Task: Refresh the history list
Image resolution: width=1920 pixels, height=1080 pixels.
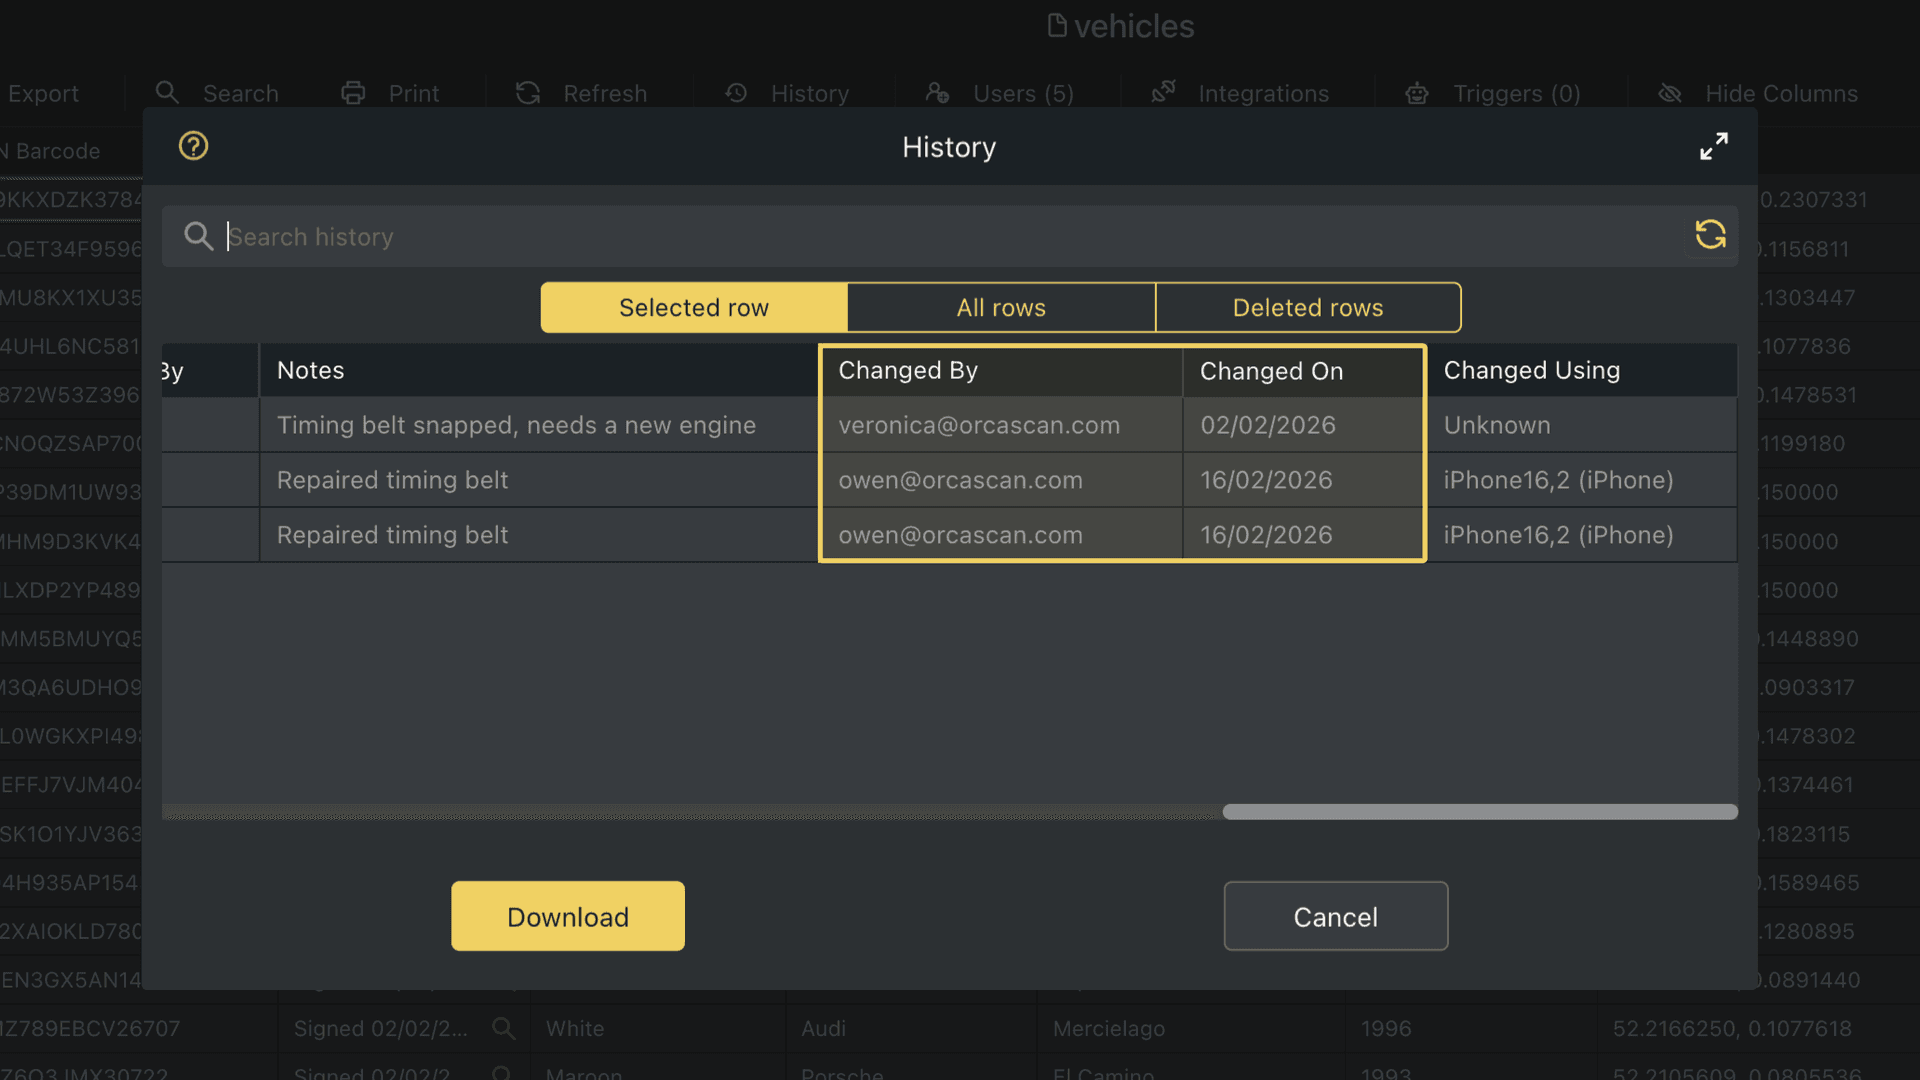Action: coord(1710,235)
